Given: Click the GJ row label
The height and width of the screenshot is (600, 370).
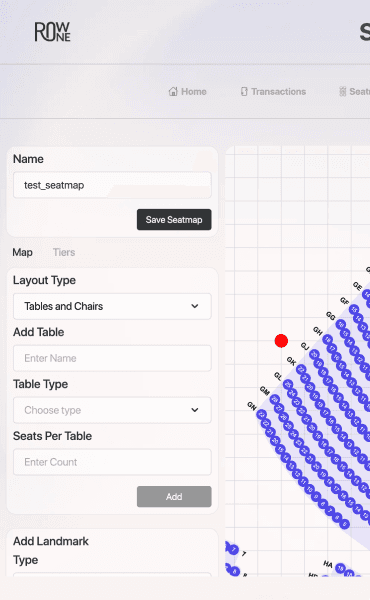Looking at the screenshot, I should [x=305, y=346].
